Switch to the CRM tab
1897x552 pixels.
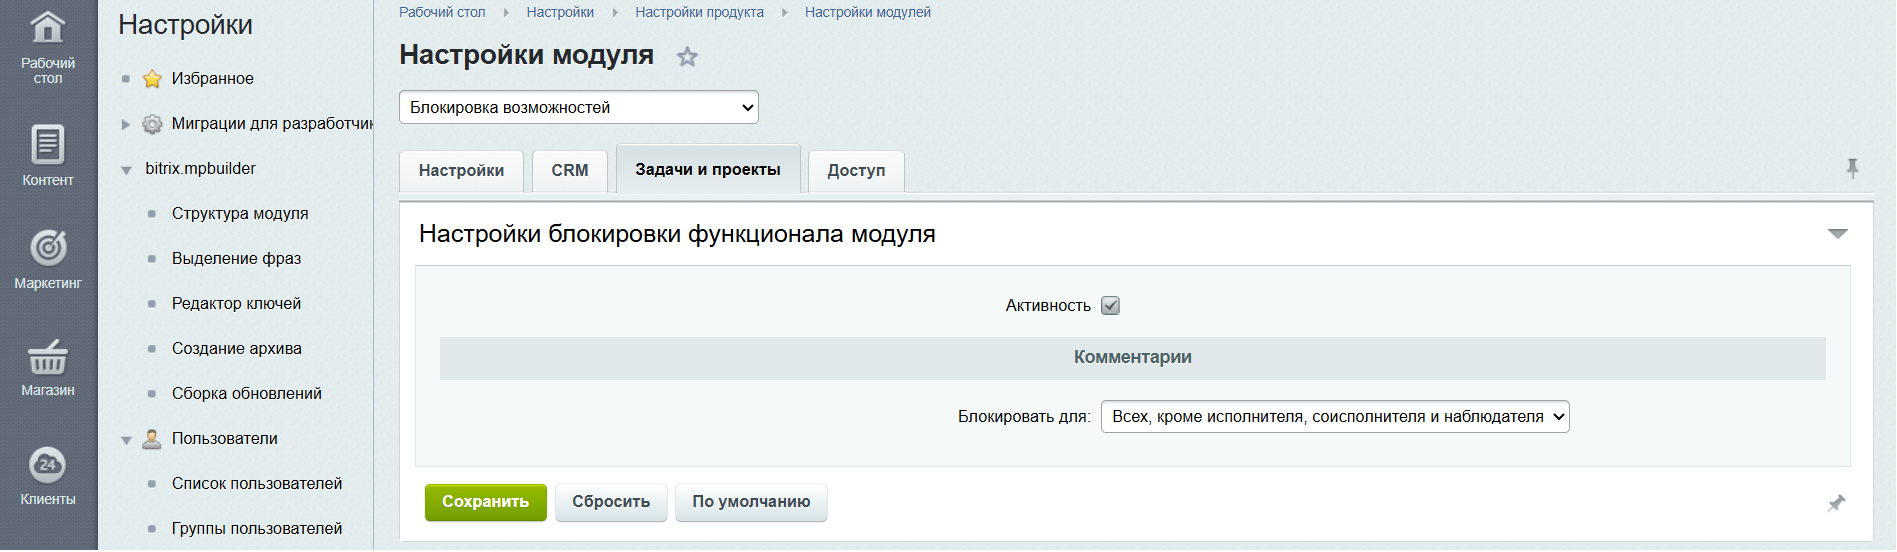[569, 171]
